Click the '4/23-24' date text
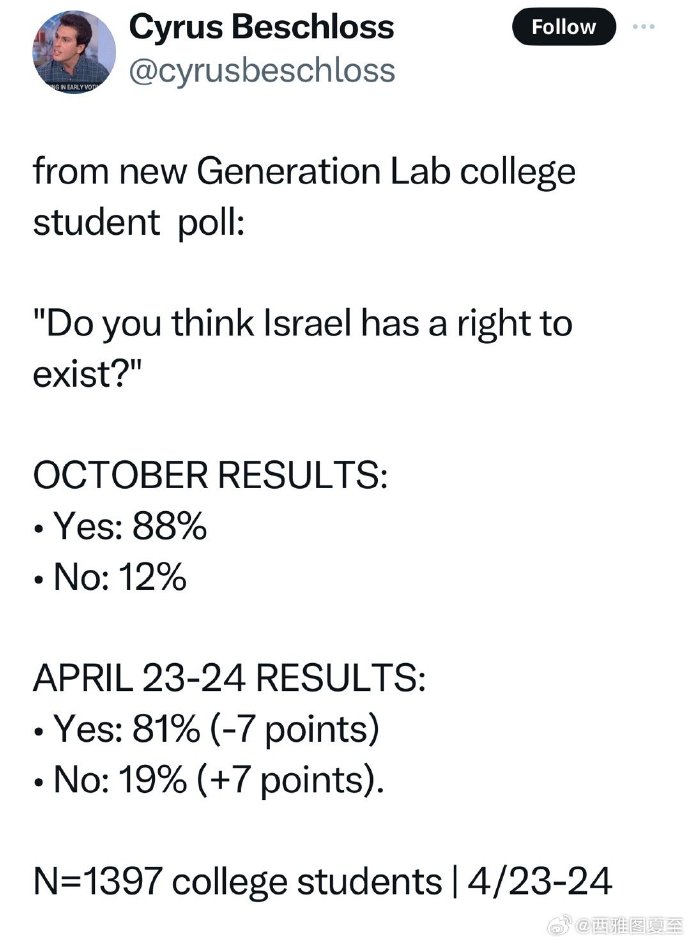This screenshot has height=942, width=690. tap(539, 881)
